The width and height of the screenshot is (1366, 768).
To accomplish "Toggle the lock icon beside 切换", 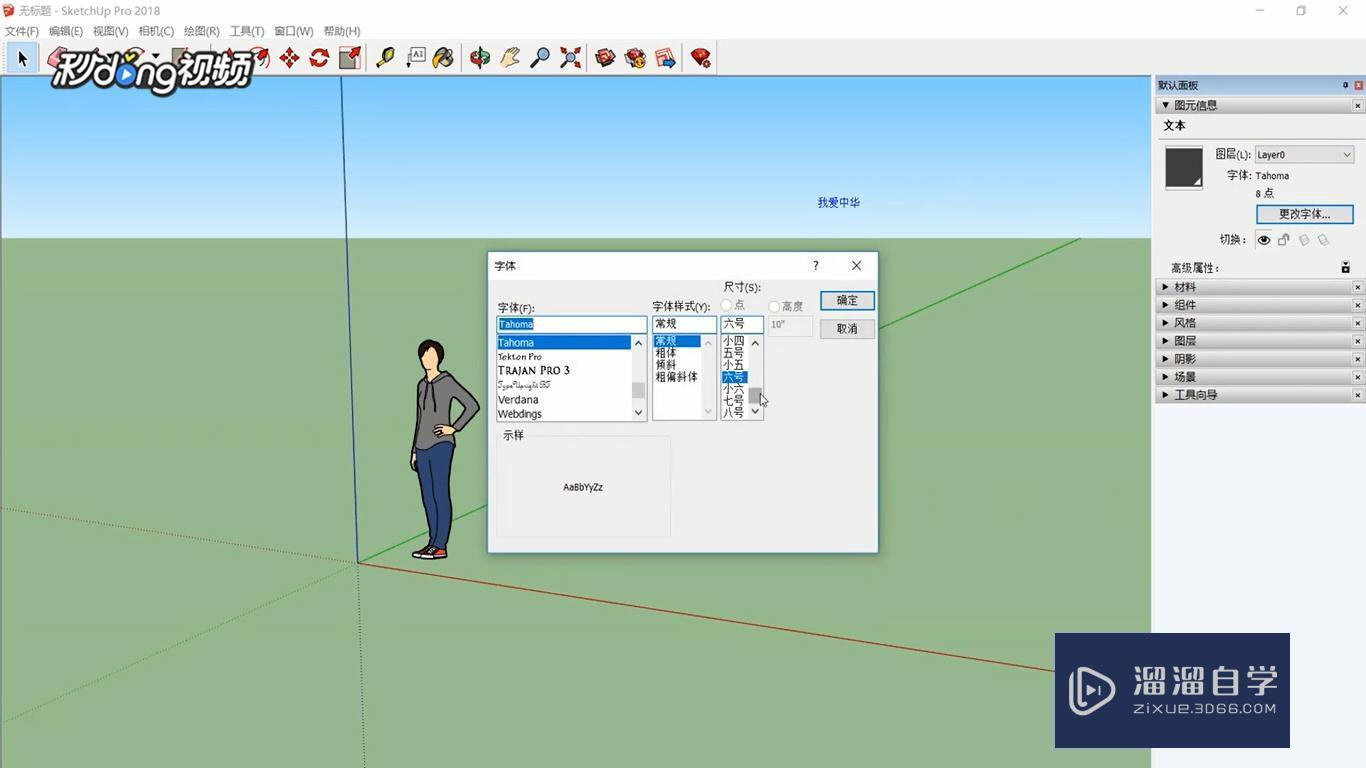I will (1284, 240).
